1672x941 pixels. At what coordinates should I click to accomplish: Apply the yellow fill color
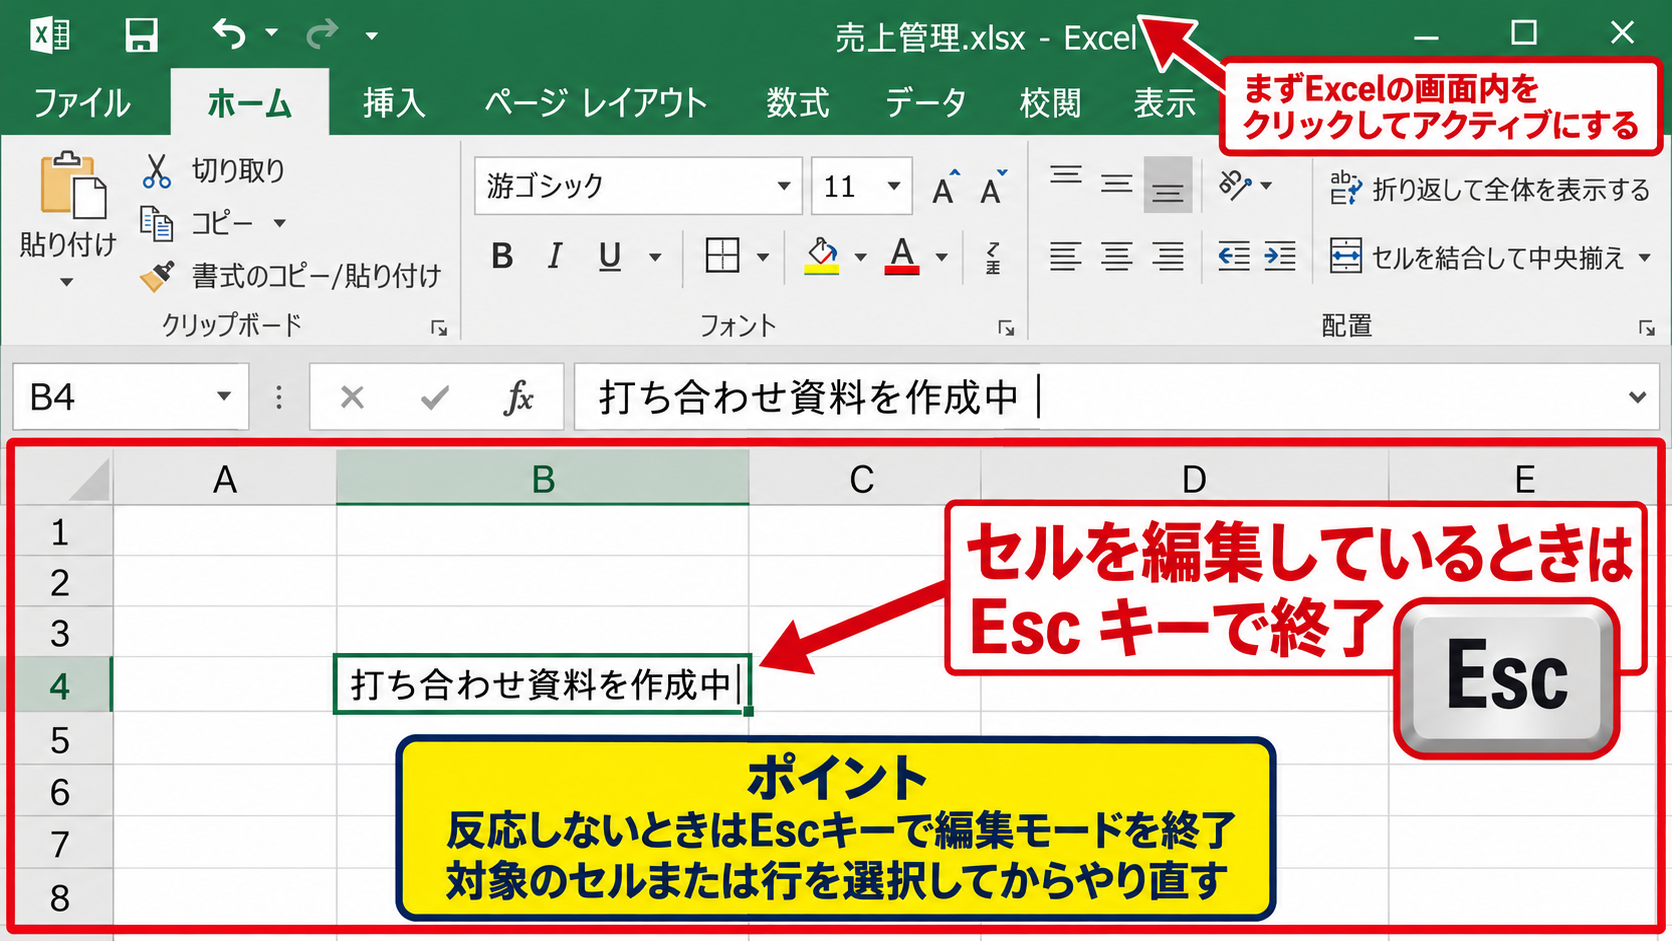[x=822, y=256]
